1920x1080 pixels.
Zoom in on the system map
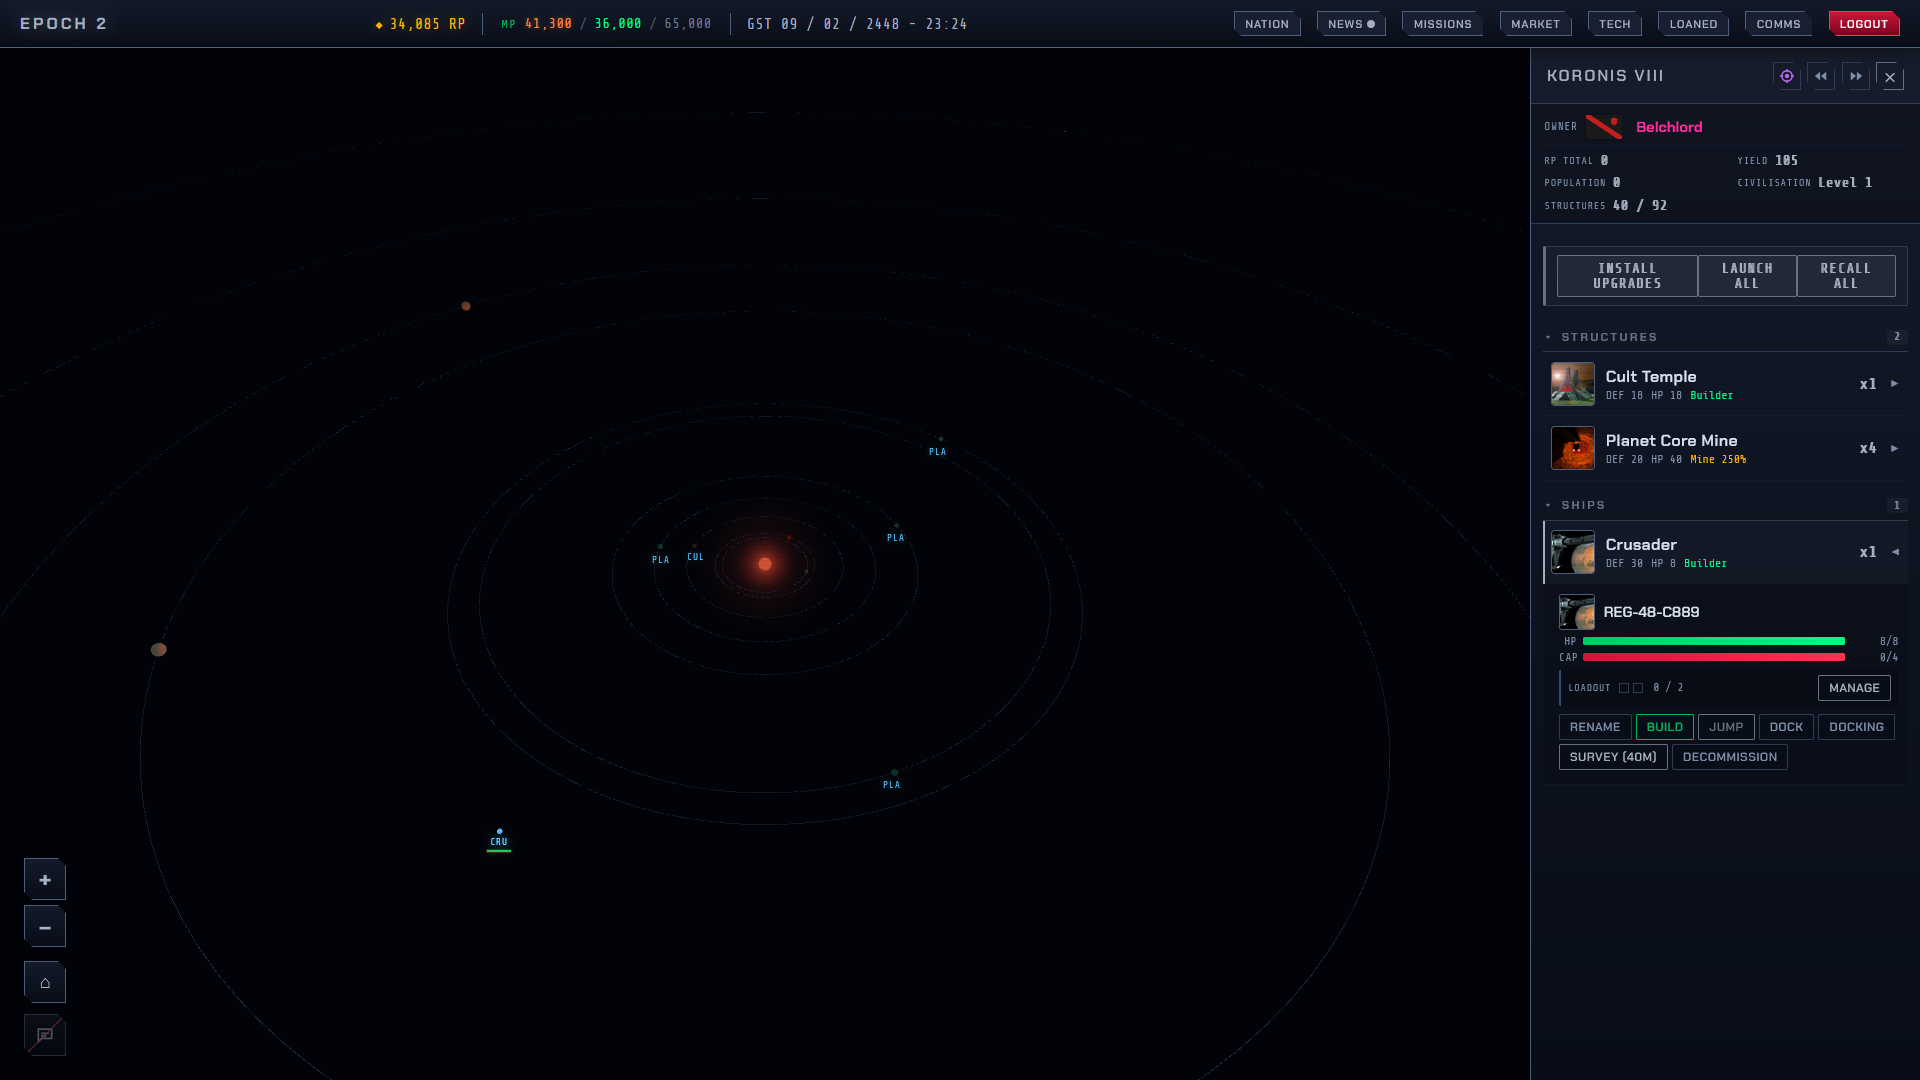(45, 880)
